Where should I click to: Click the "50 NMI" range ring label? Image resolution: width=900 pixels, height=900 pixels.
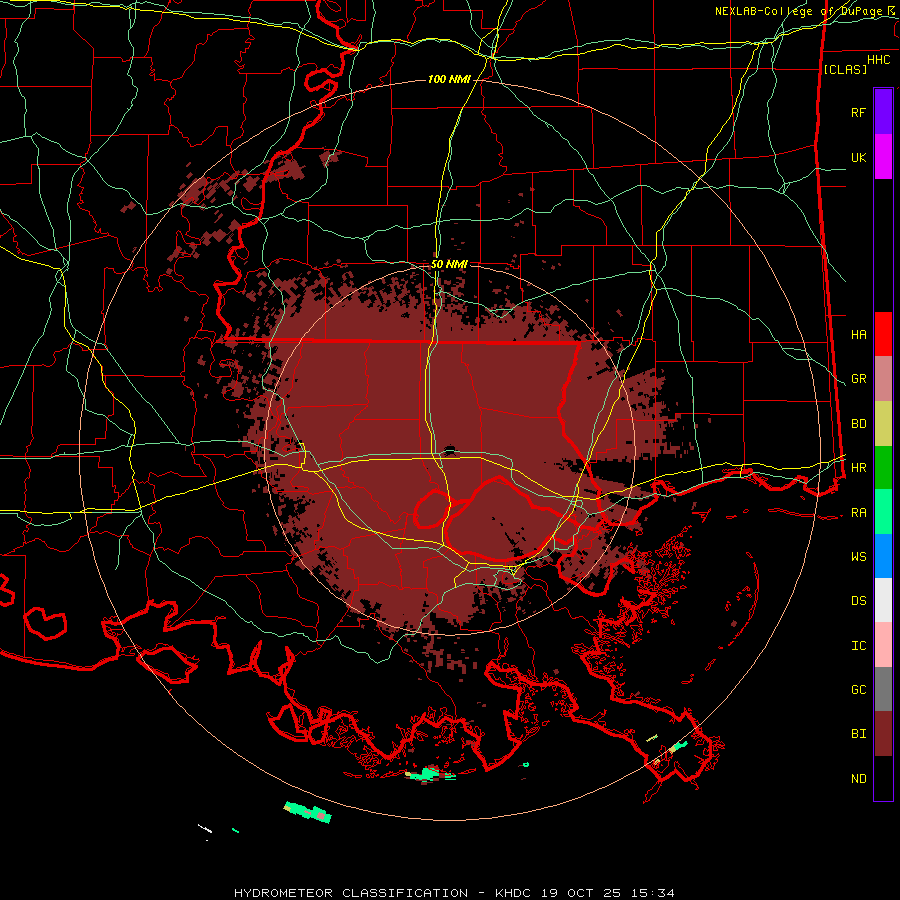[449, 264]
